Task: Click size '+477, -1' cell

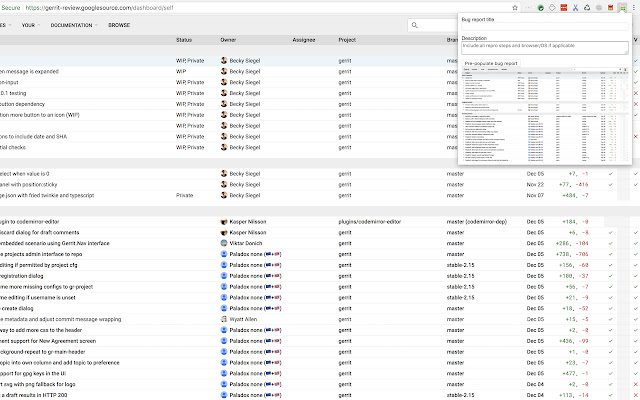Action: click(x=575, y=373)
